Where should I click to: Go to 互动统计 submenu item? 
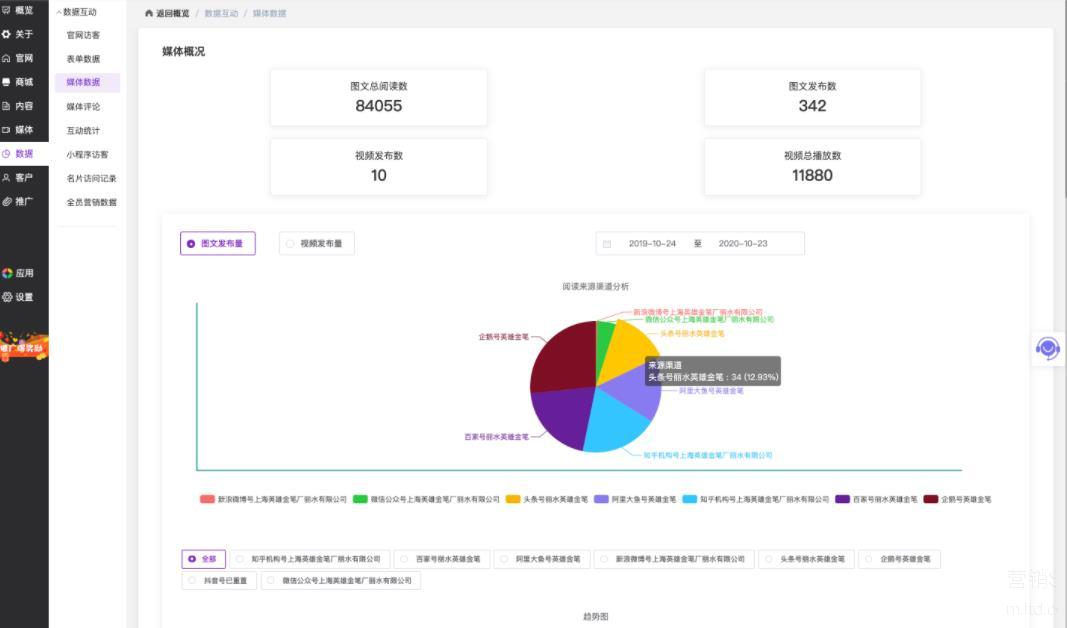click(x=83, y=131)
